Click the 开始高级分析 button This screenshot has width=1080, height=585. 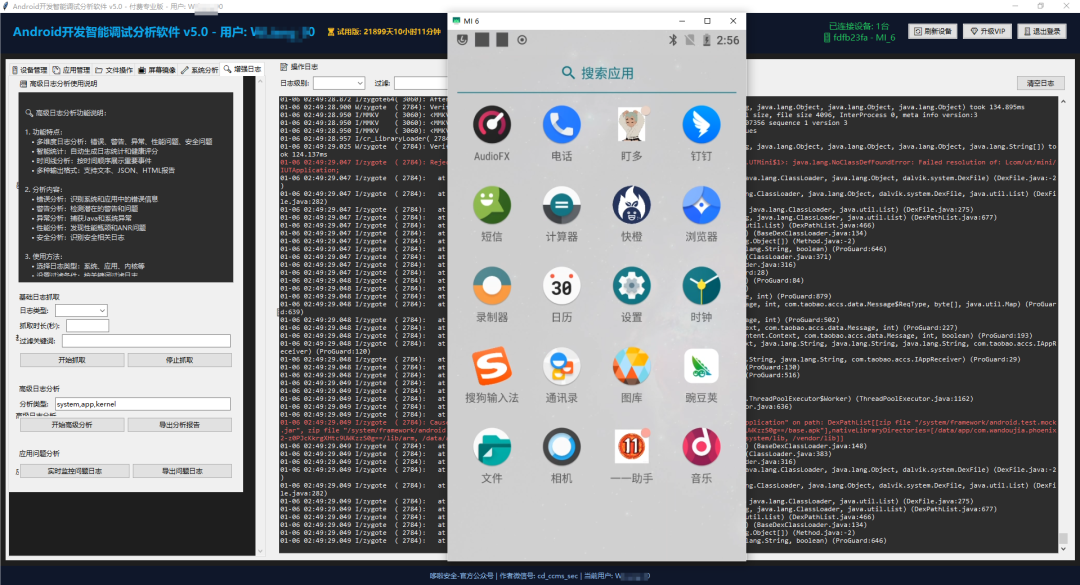pyautogui.click(x=72, y=425)
